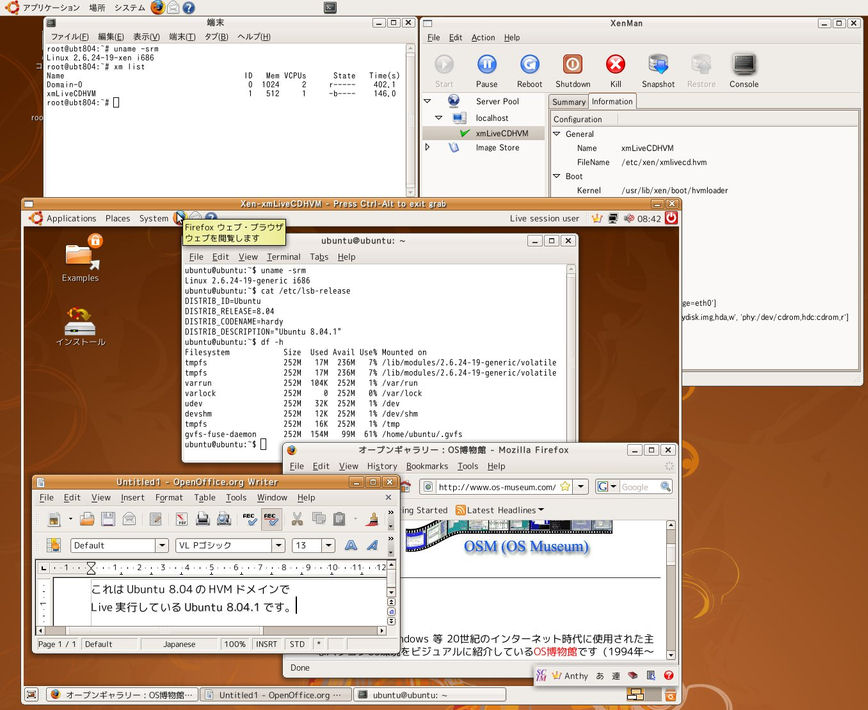The width and height of the screenshot is (868, 710).
Task: Toggle AutoSpellcheck in Writer toolbar
Action: (271, 519)
